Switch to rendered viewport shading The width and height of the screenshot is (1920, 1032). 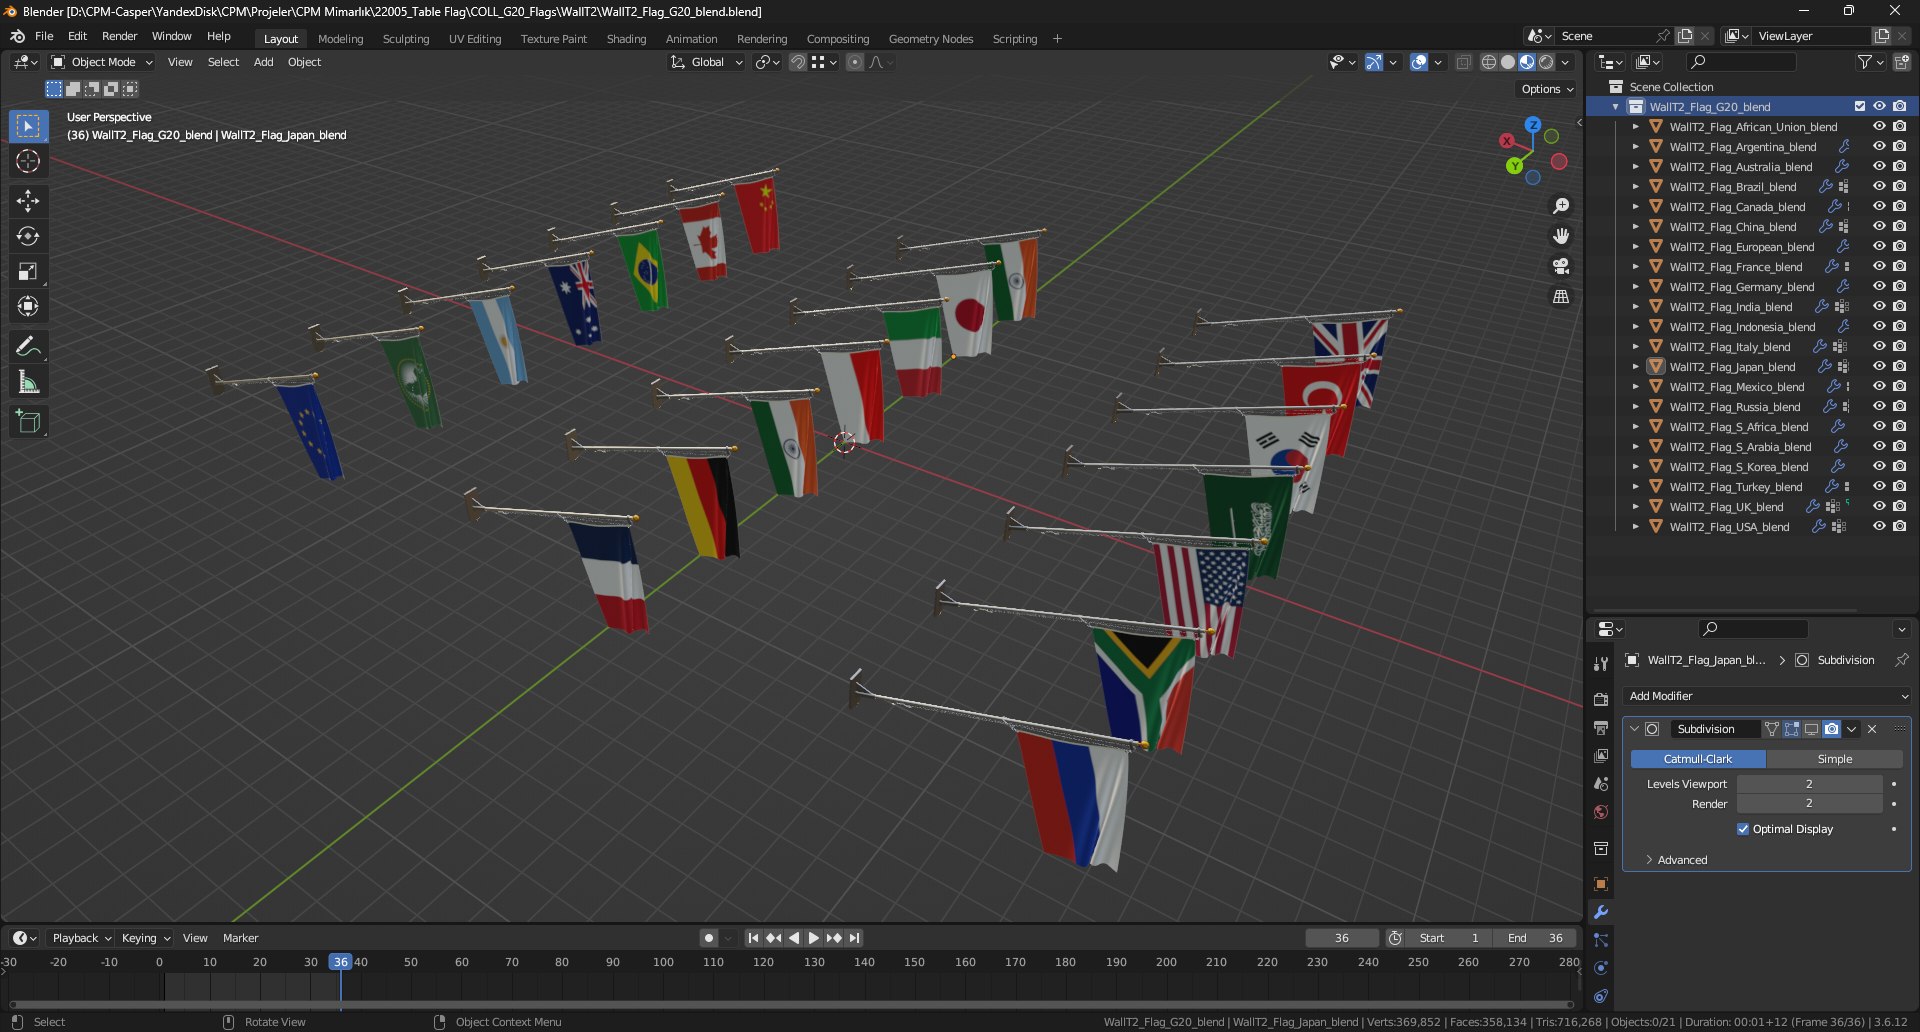(x=1546, y=62)
